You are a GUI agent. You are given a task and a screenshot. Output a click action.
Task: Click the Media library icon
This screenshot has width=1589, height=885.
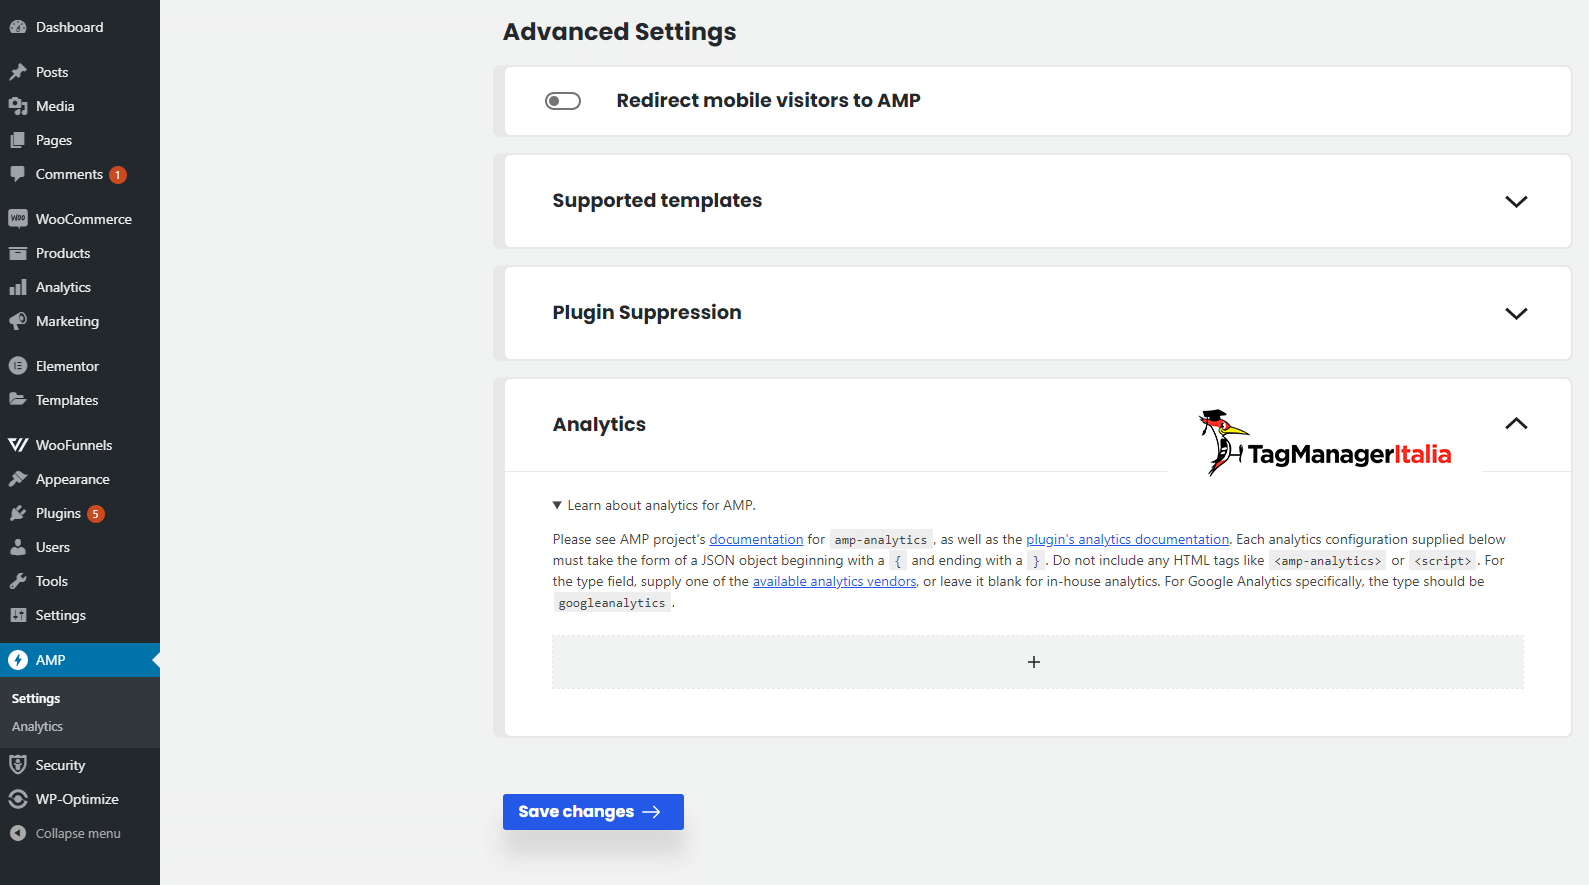coord(18,106)
